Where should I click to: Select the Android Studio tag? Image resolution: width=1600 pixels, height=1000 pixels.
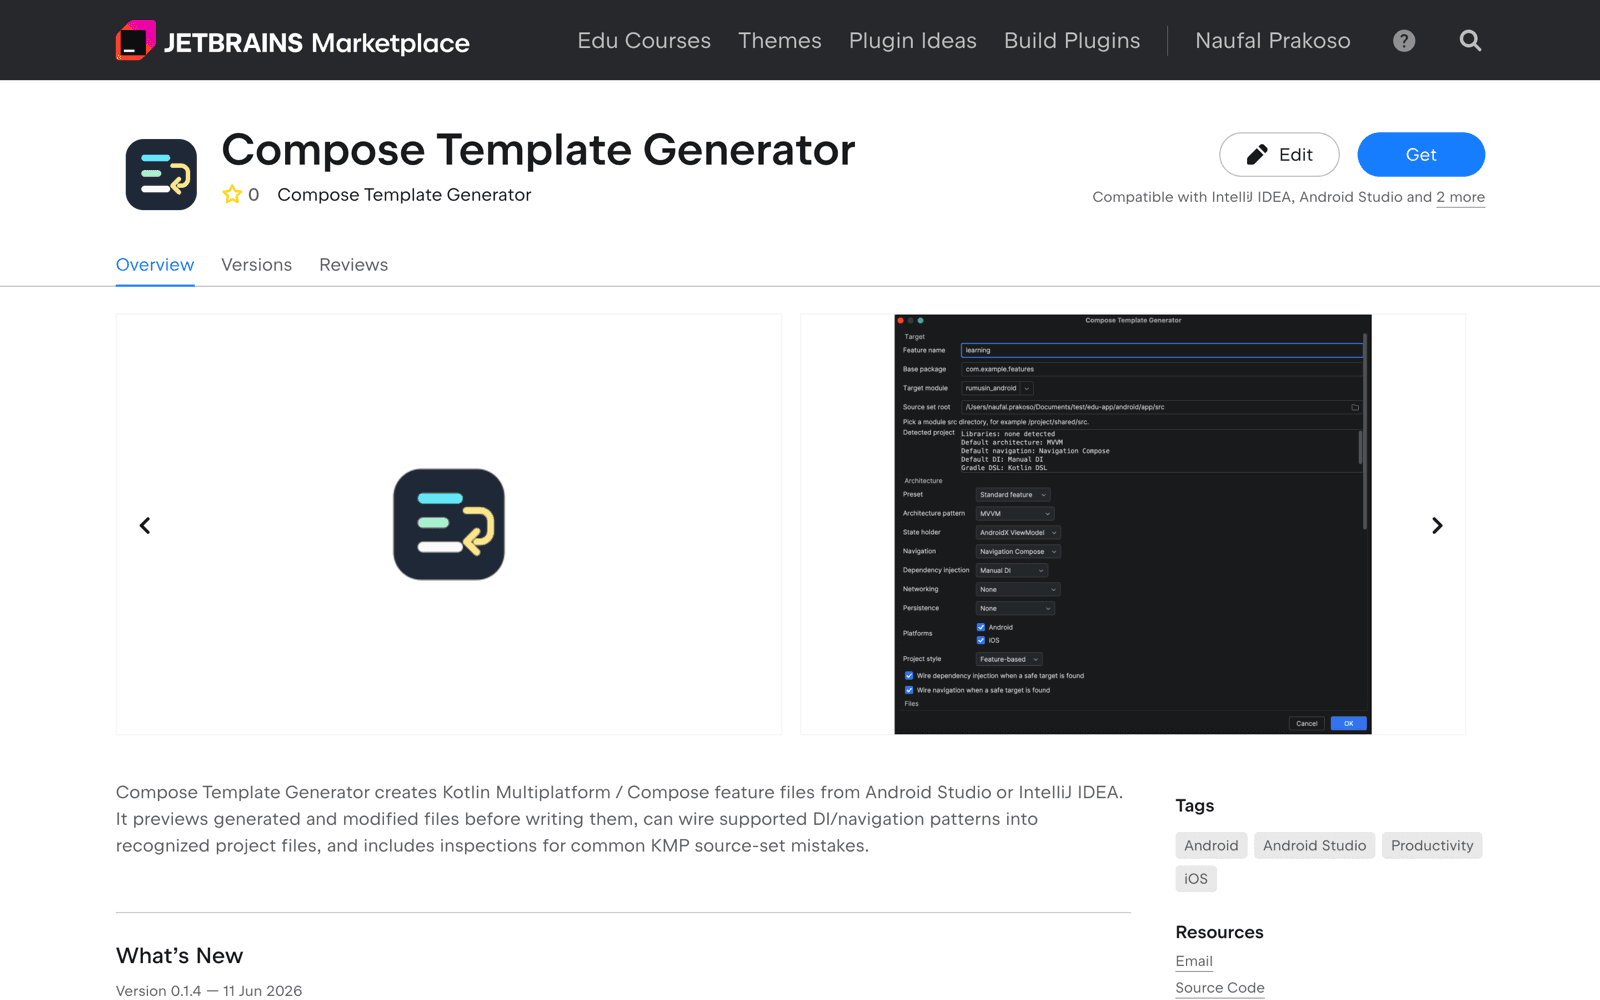[x=1315, y=845]
